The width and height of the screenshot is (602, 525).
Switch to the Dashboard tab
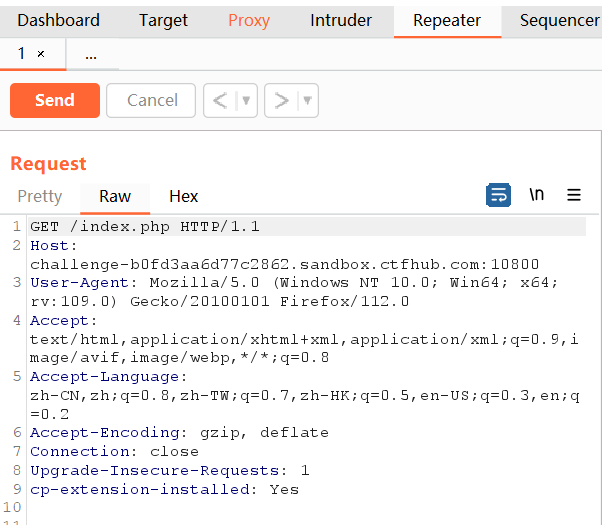59,20
